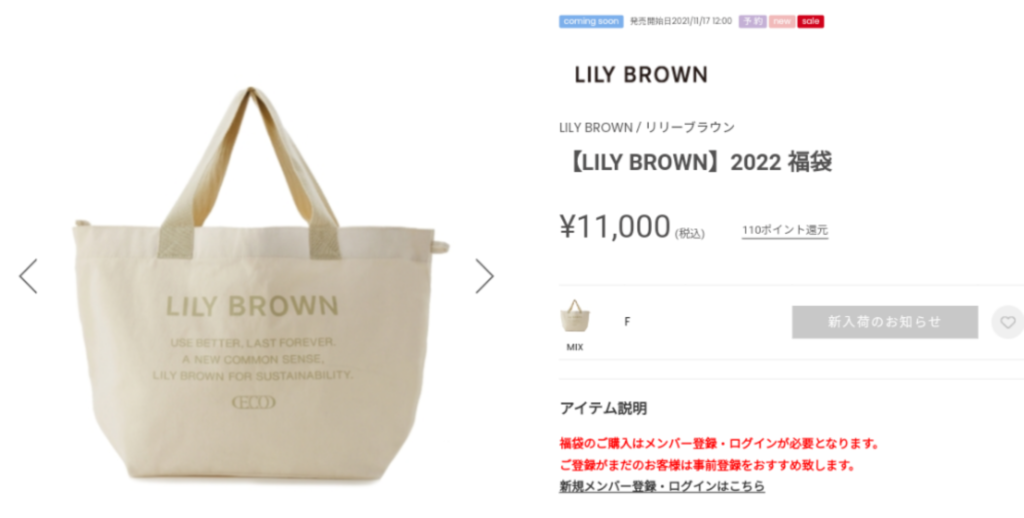
Task: Click the MIX color label text
Action: coord(575,348)
